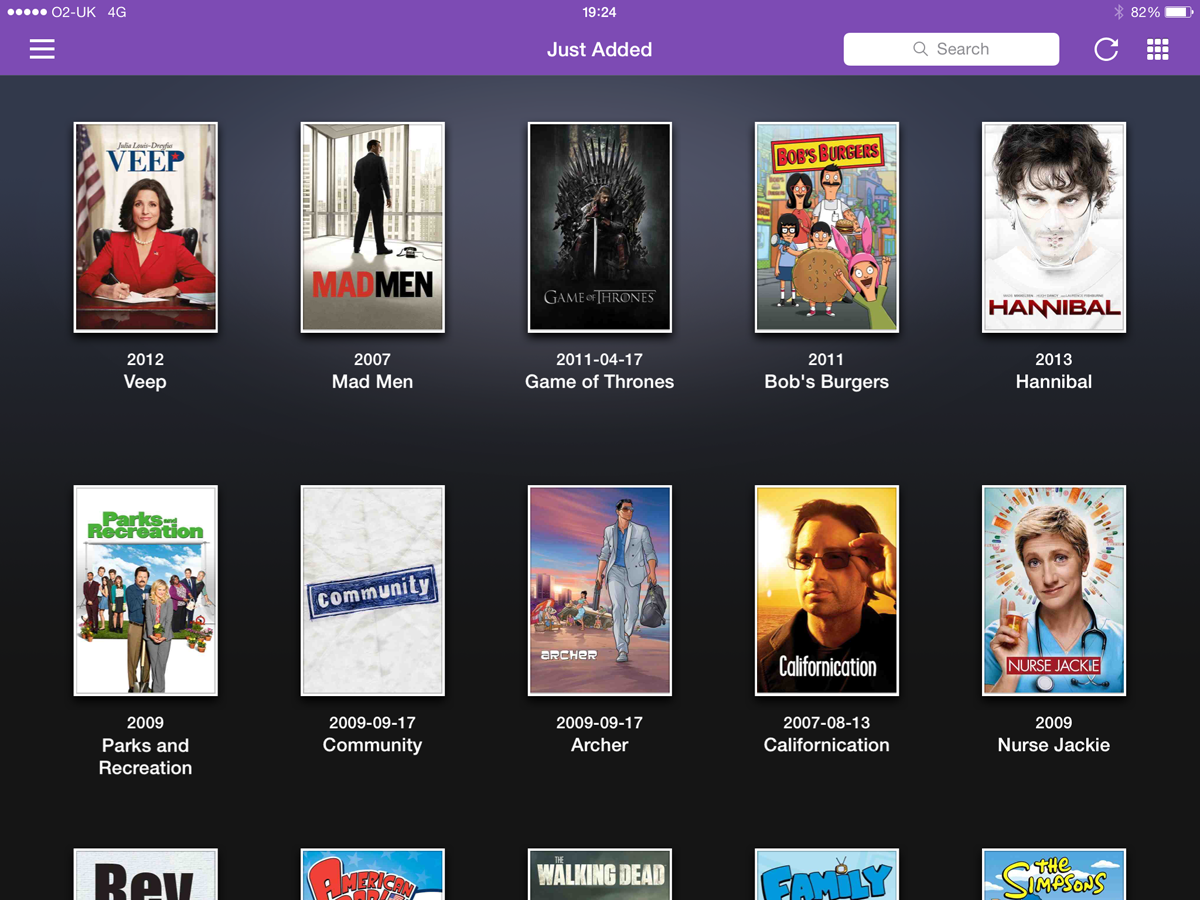Tap the "2011" year above Bob's Burgers

pyautogui.click(x=826, y=359)
